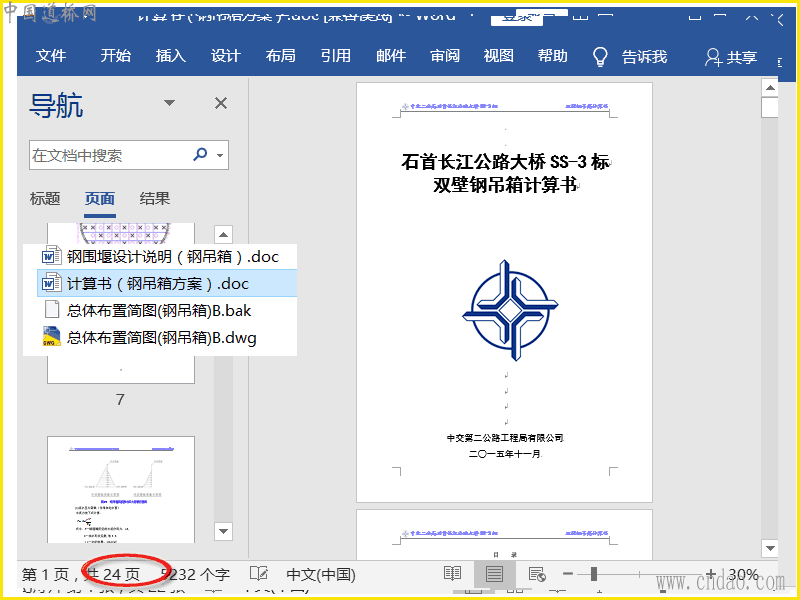Select the page thumbnail below page 7

pyautogui.click(x=121, y=489)
